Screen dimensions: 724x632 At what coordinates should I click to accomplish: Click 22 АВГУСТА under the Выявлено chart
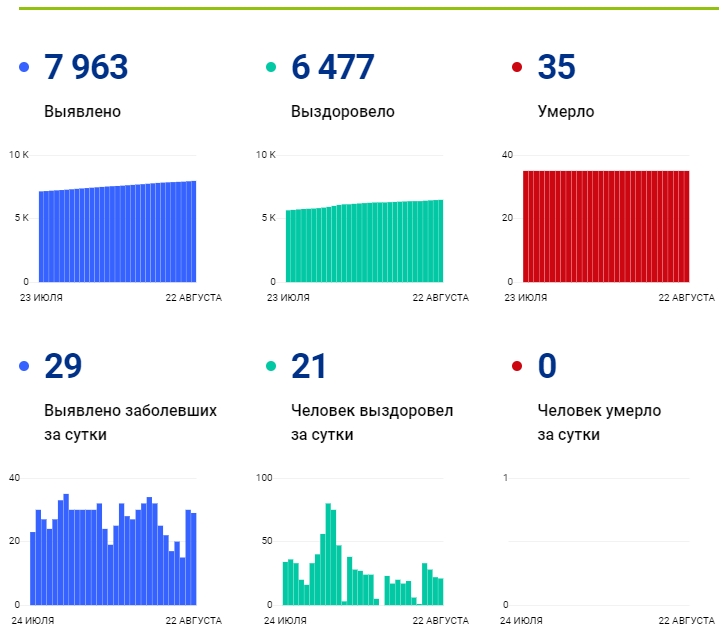(x=193, y=298)
